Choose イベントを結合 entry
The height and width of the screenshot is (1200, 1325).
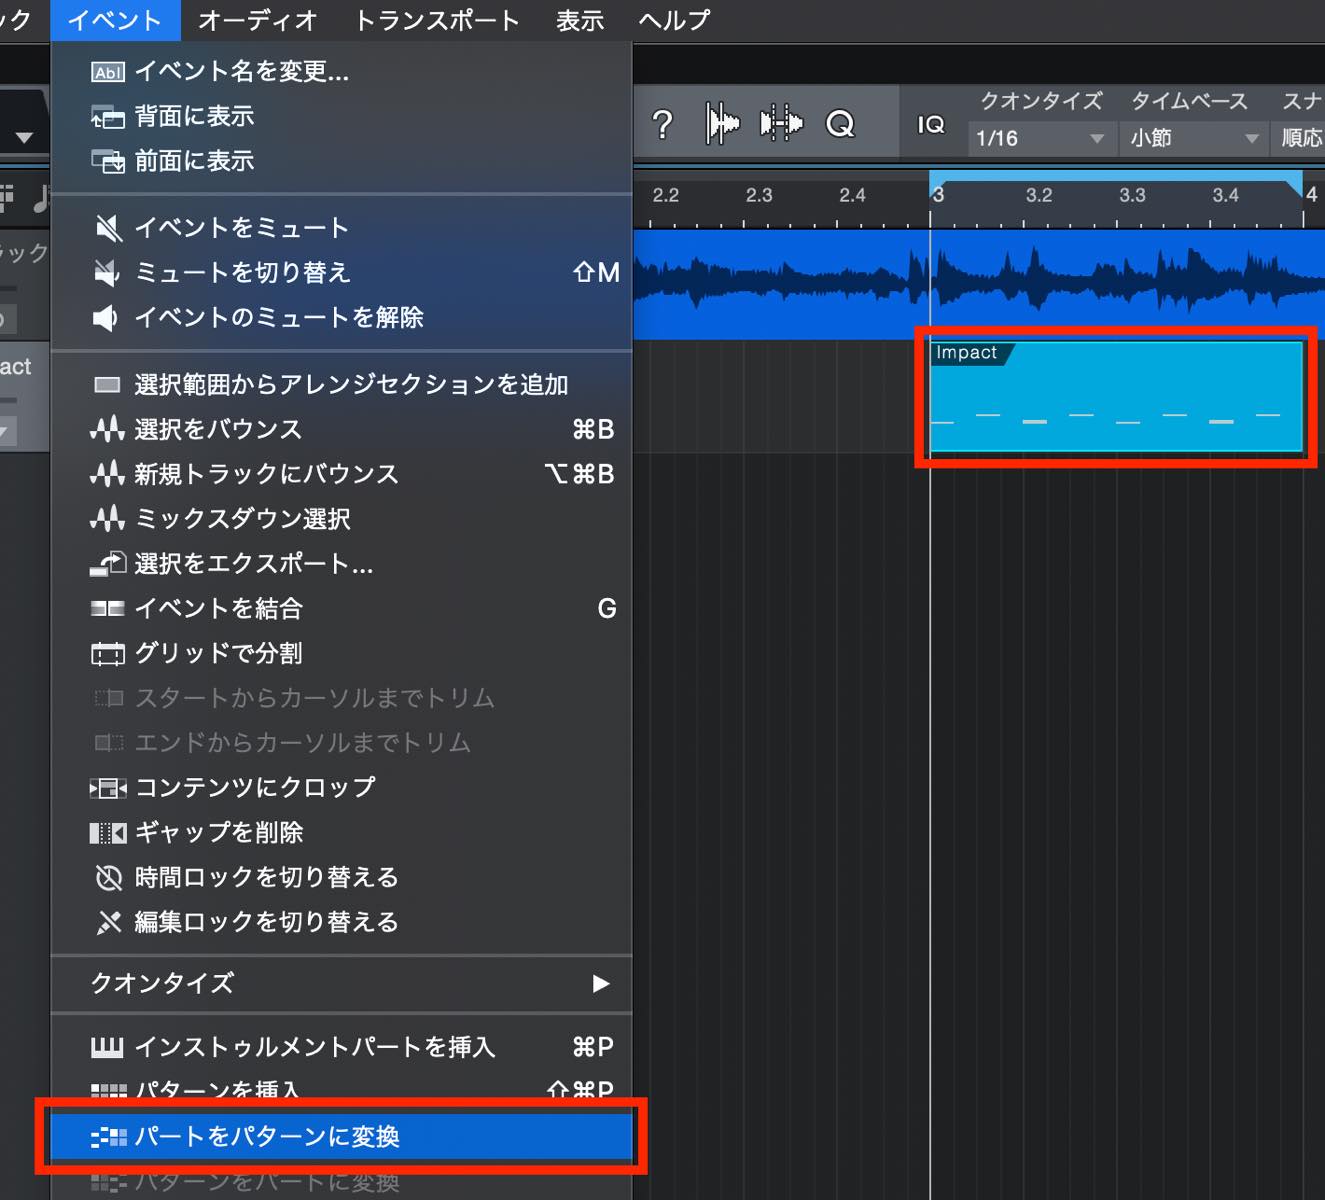click(x=341, y=609)
